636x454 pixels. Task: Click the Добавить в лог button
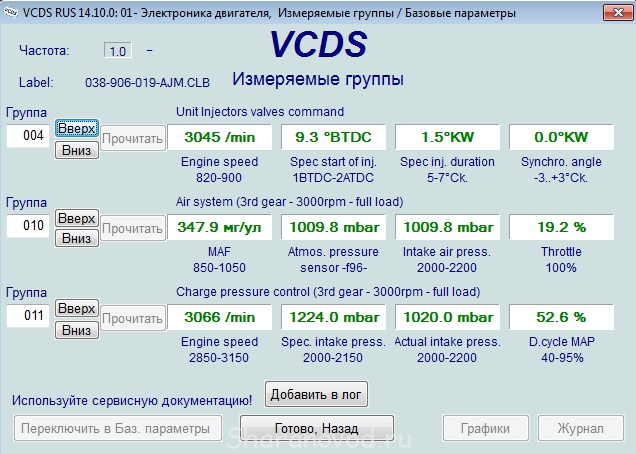click(x=317, y=395)
